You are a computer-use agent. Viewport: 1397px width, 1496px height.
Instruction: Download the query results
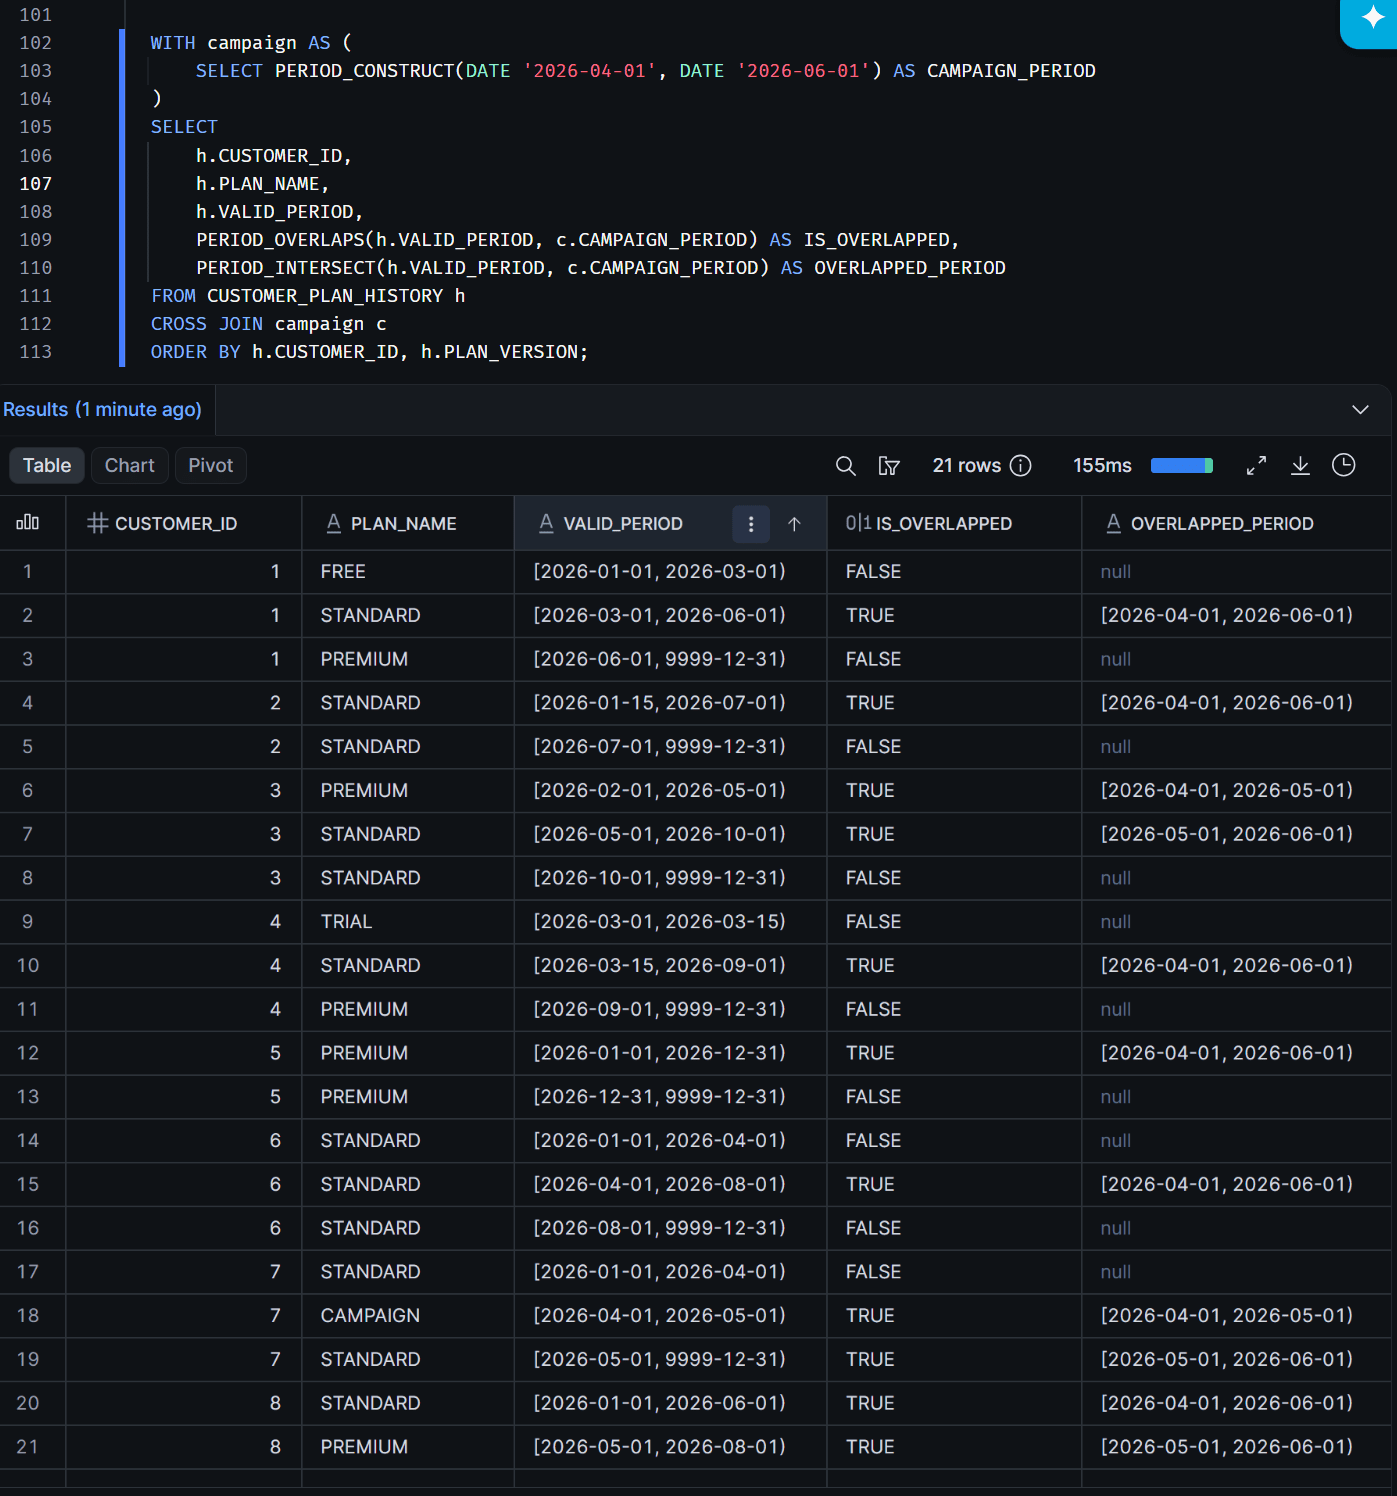(1300, 466)
